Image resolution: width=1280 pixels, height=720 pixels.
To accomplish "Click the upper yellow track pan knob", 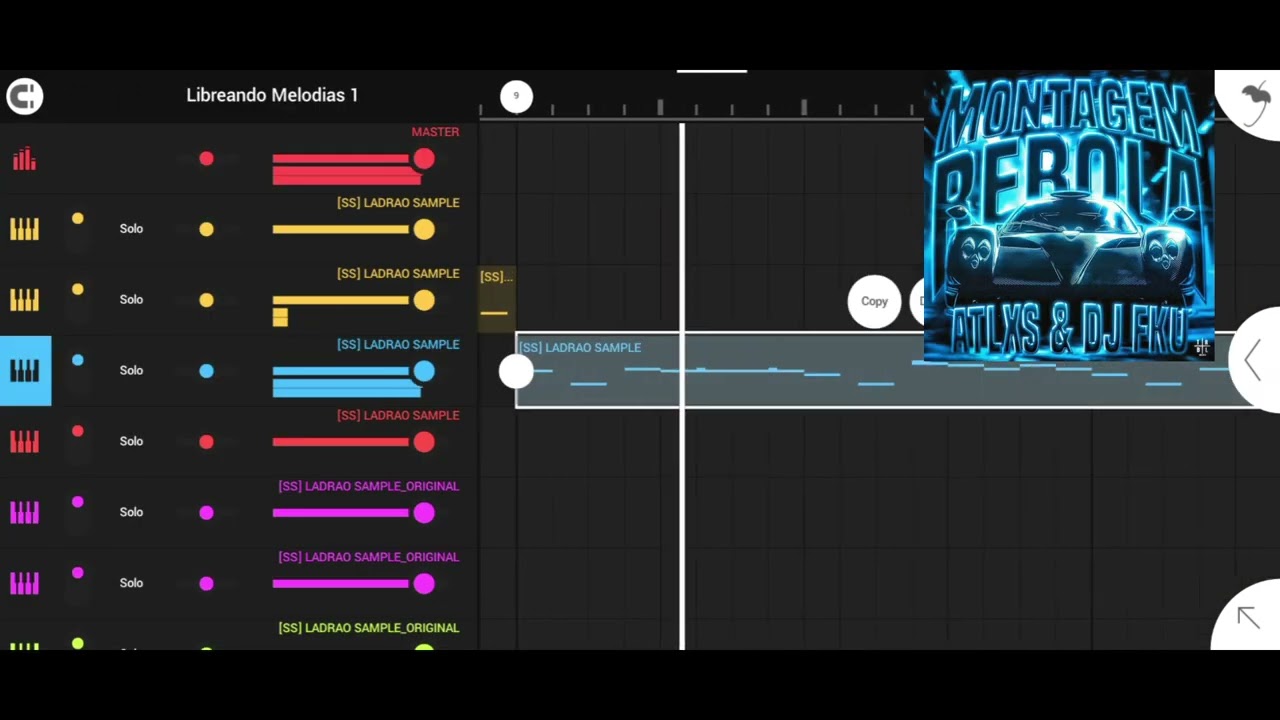I will pos(206,229).
